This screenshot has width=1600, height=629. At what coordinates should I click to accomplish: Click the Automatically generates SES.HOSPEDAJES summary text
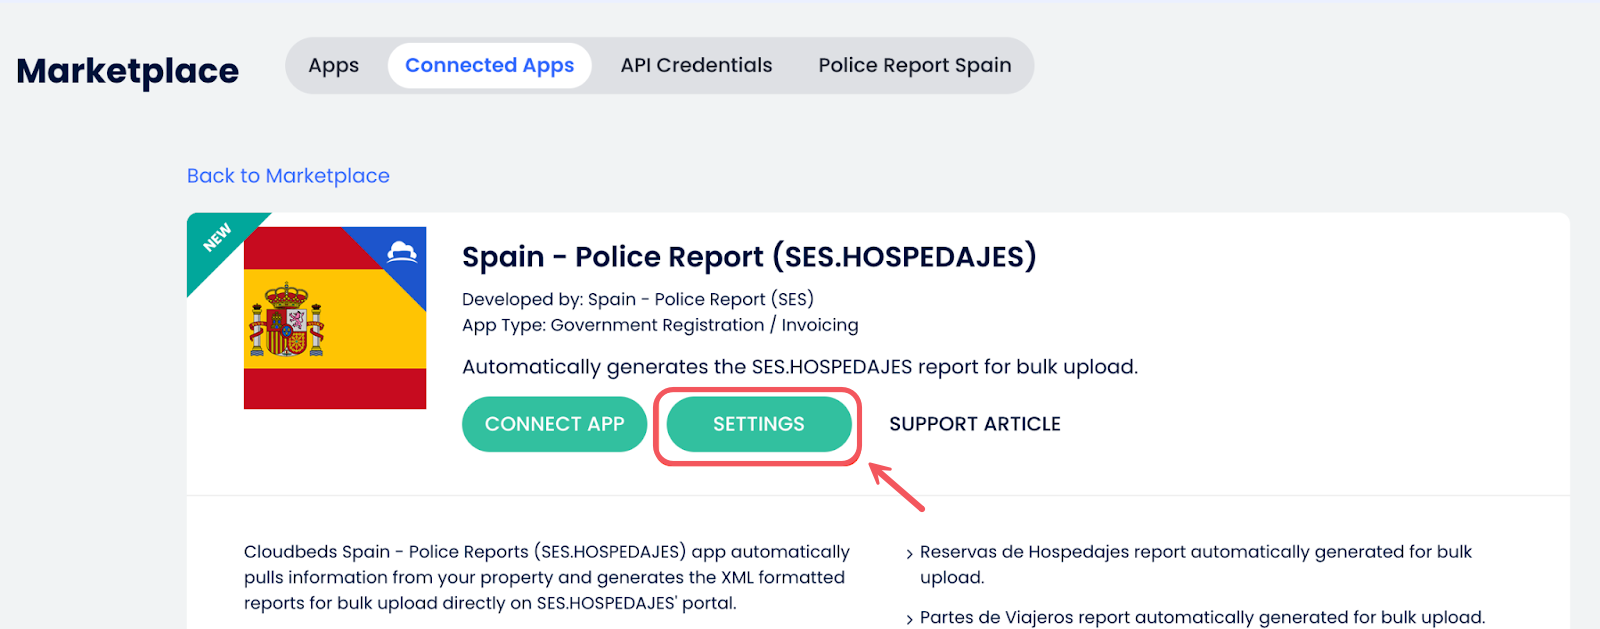799,367
